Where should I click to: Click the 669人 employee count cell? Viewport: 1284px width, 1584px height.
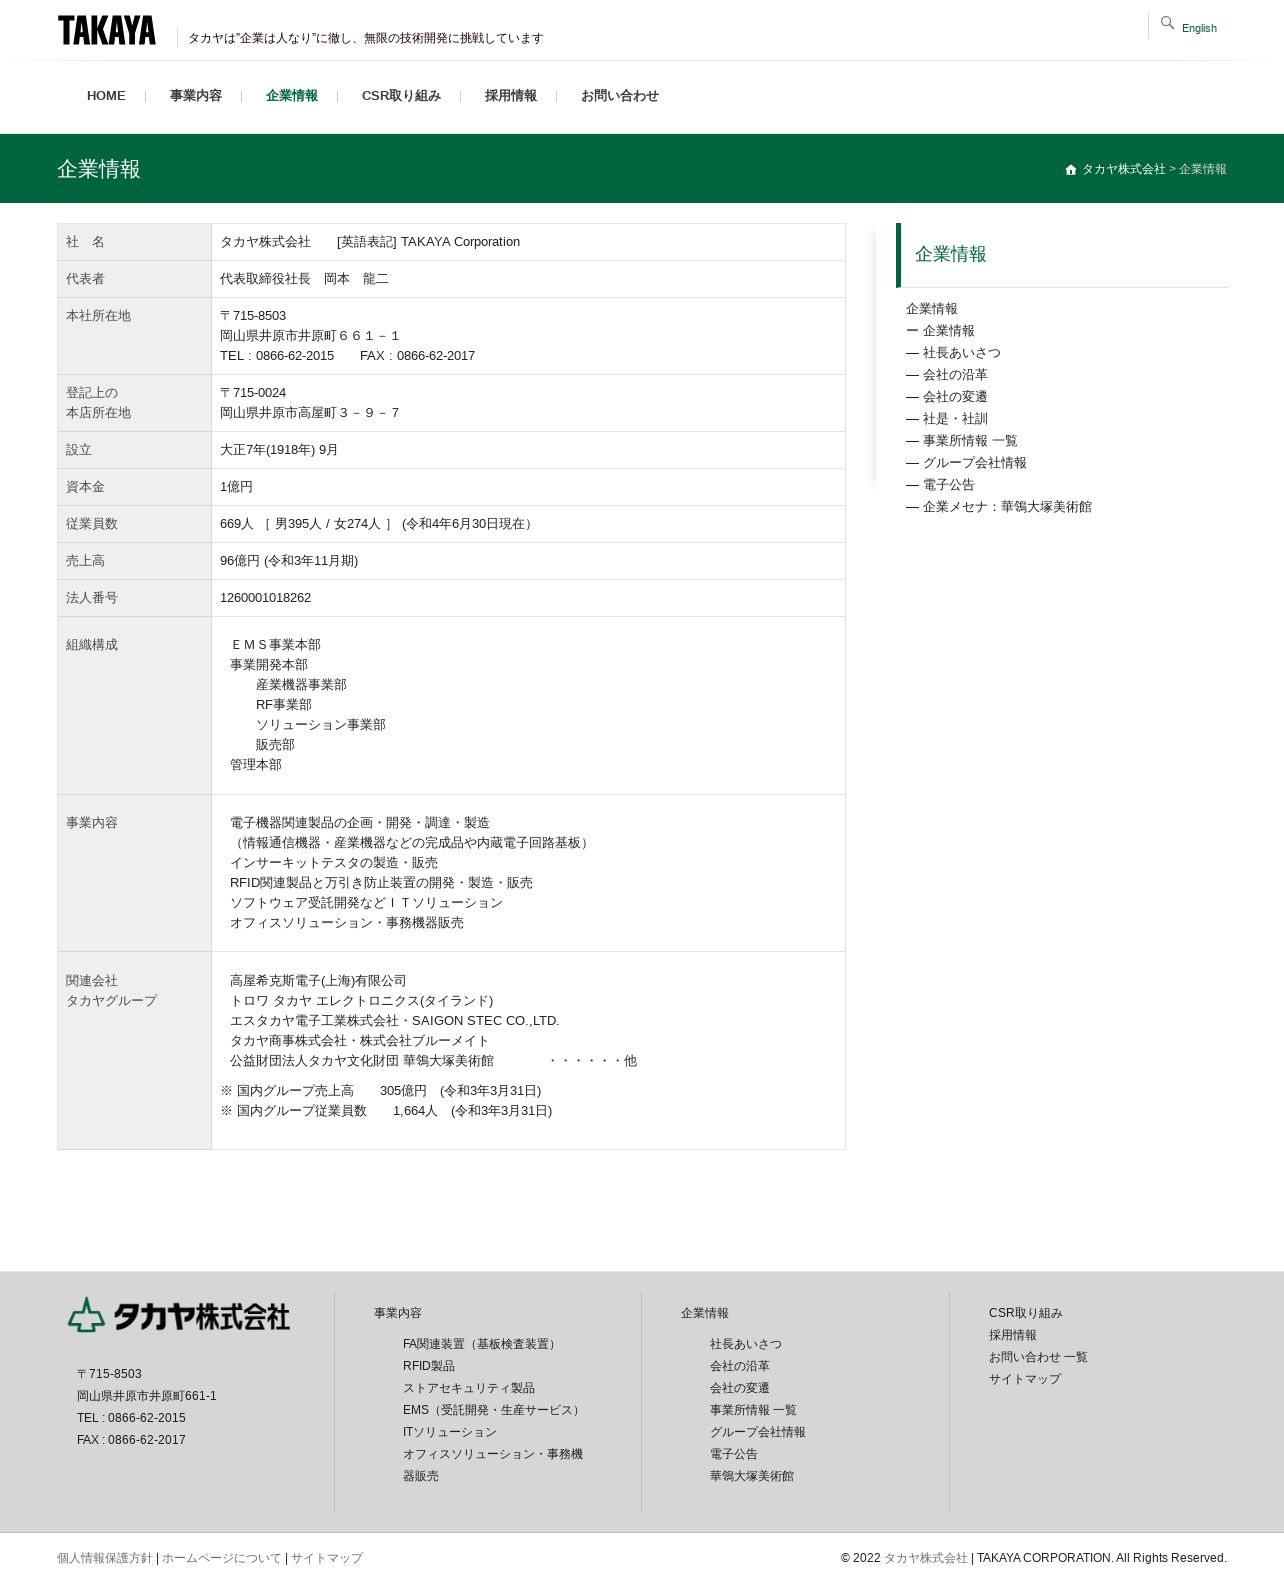click(x=528, y=524)
